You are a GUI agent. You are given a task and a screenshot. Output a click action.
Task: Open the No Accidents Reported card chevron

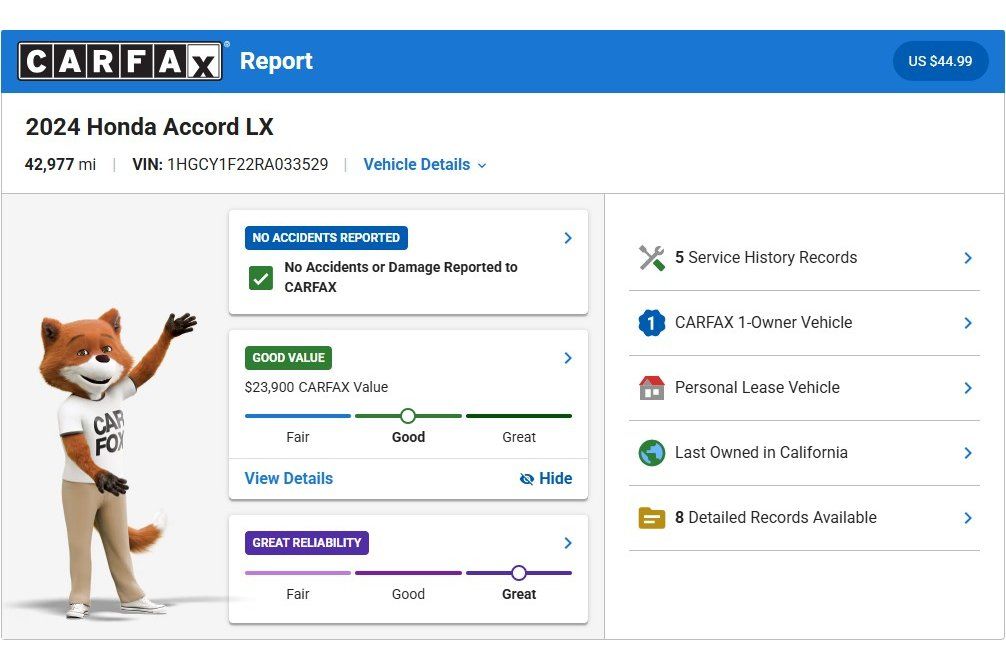point(568,238)
